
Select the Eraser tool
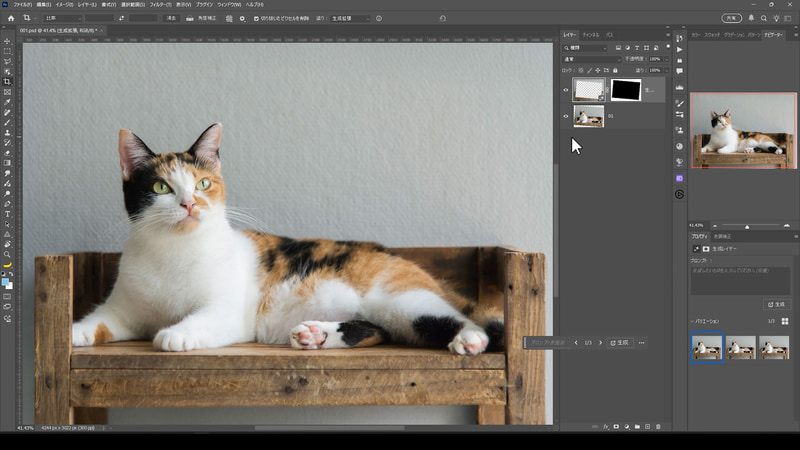(7, 153)
